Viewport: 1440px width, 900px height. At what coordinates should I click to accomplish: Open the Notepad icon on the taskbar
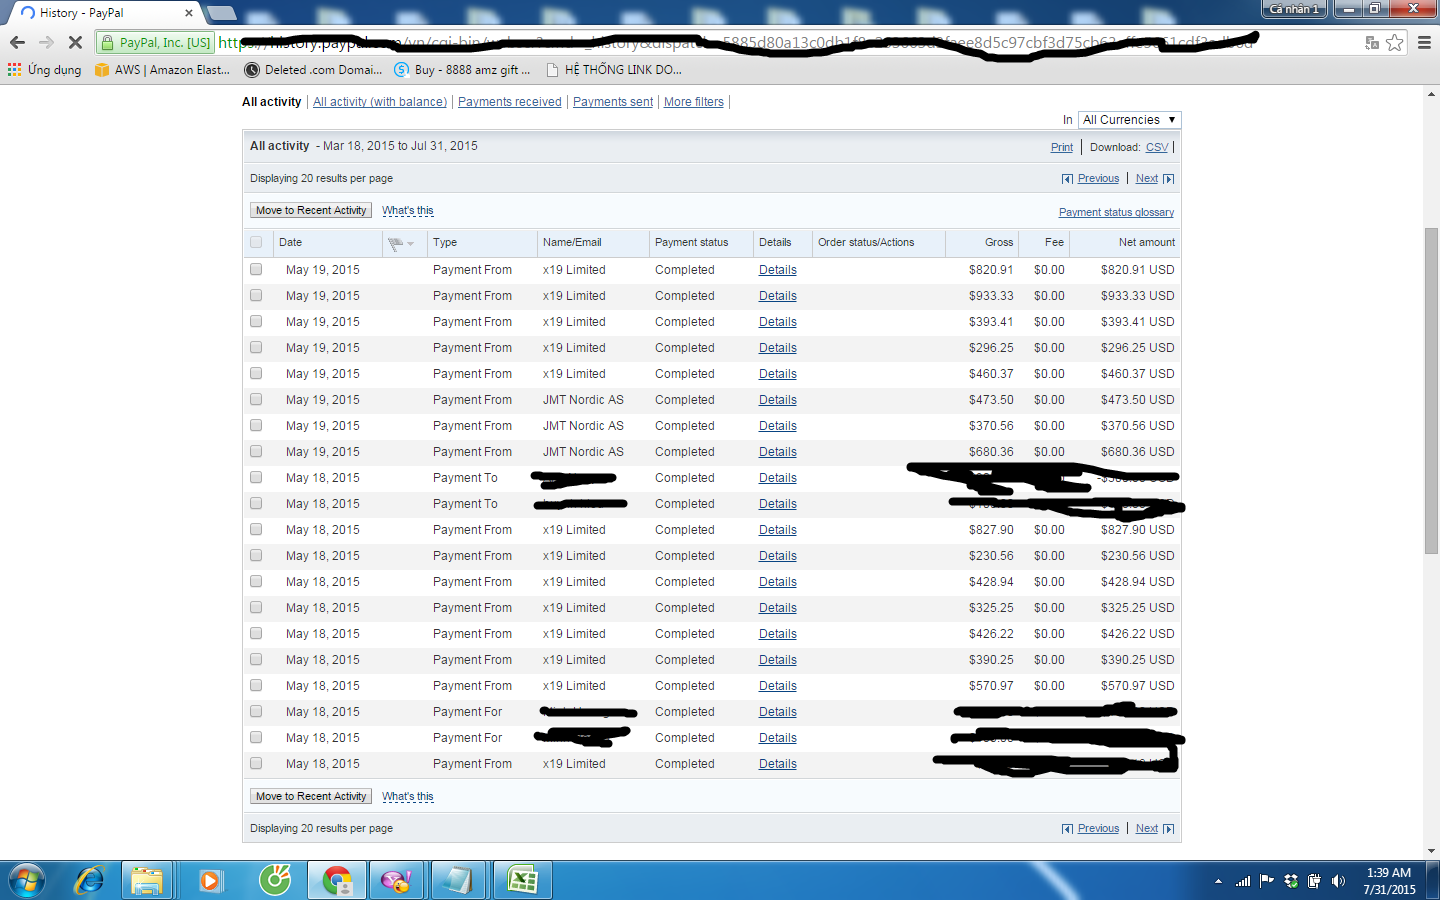point(459,881)
